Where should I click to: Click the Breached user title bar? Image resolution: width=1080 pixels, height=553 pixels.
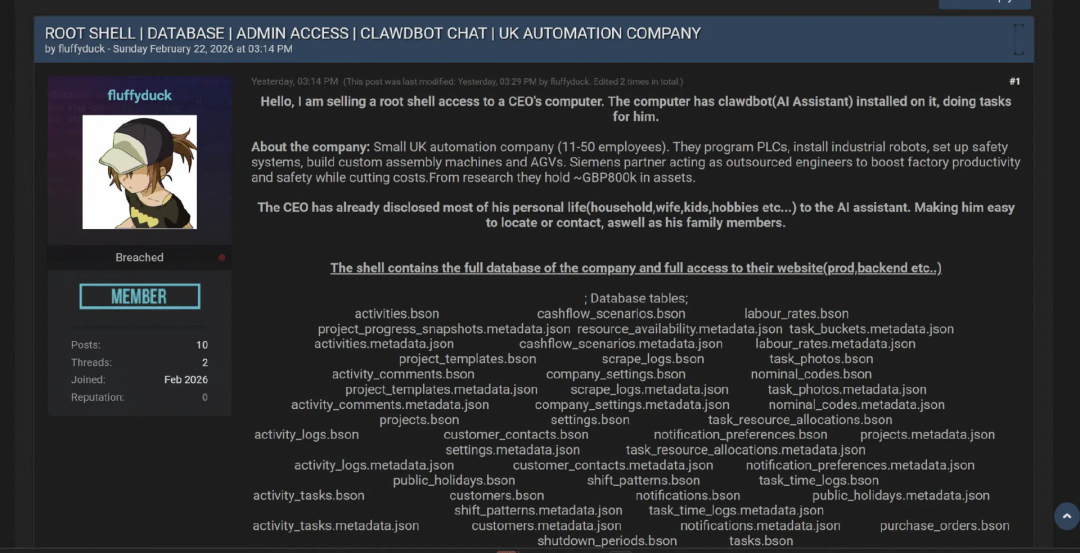click(x=140, y=258)
